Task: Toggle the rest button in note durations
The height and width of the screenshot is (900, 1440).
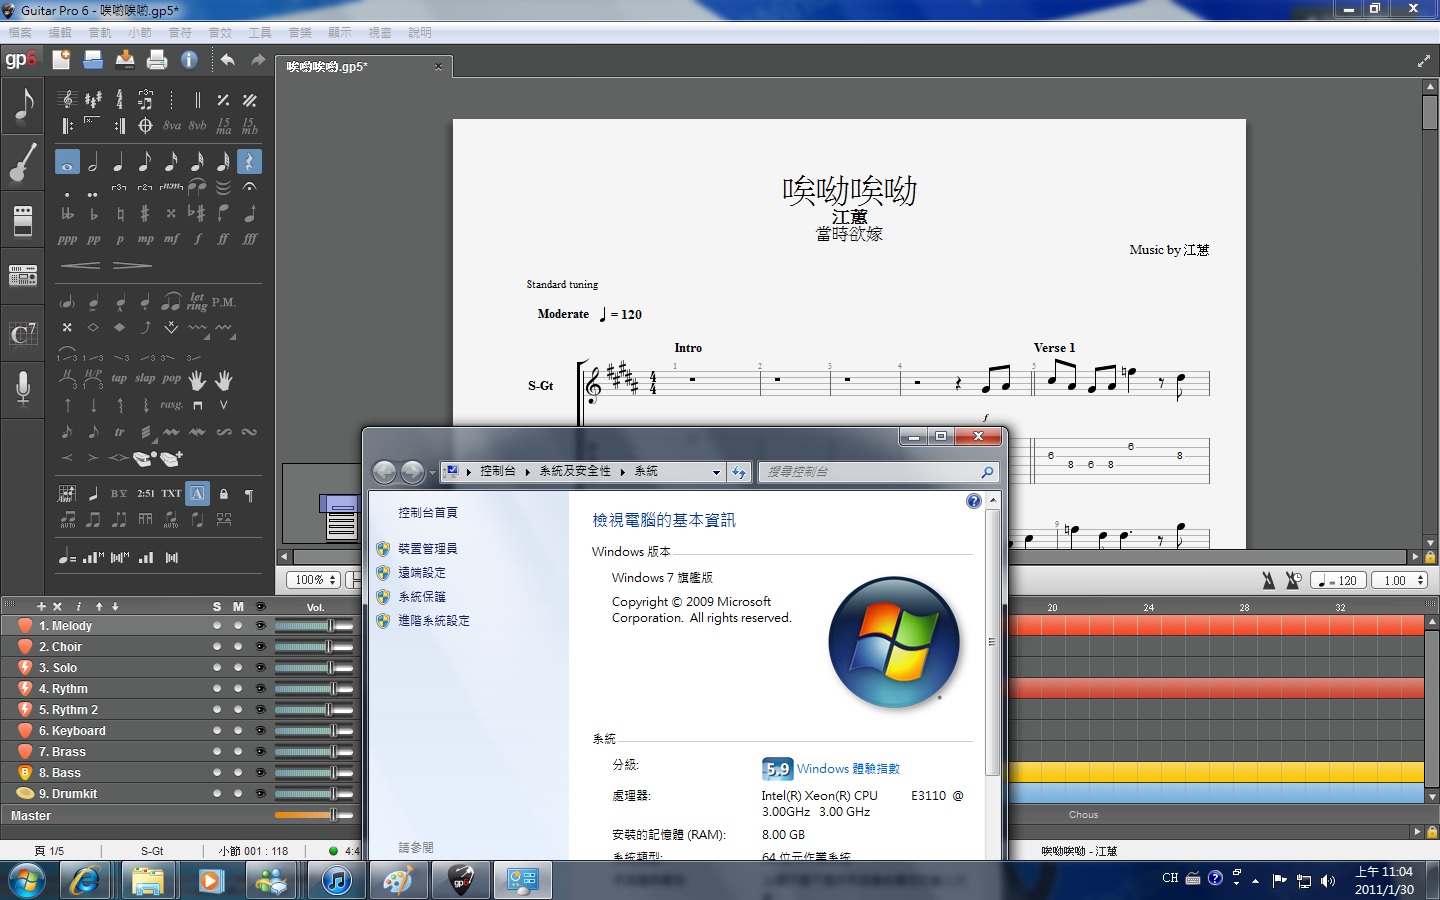Action: [x=249, y=161]
